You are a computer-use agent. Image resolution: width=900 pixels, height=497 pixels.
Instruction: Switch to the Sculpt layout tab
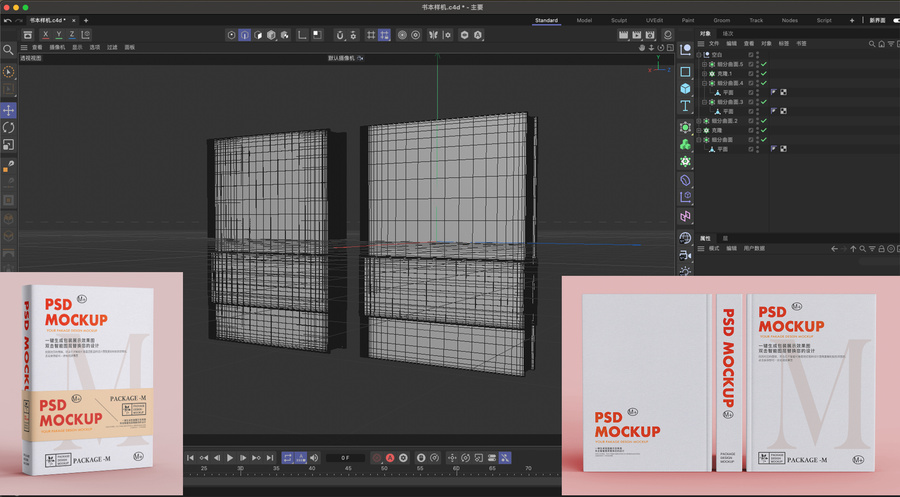pos(619,21)
